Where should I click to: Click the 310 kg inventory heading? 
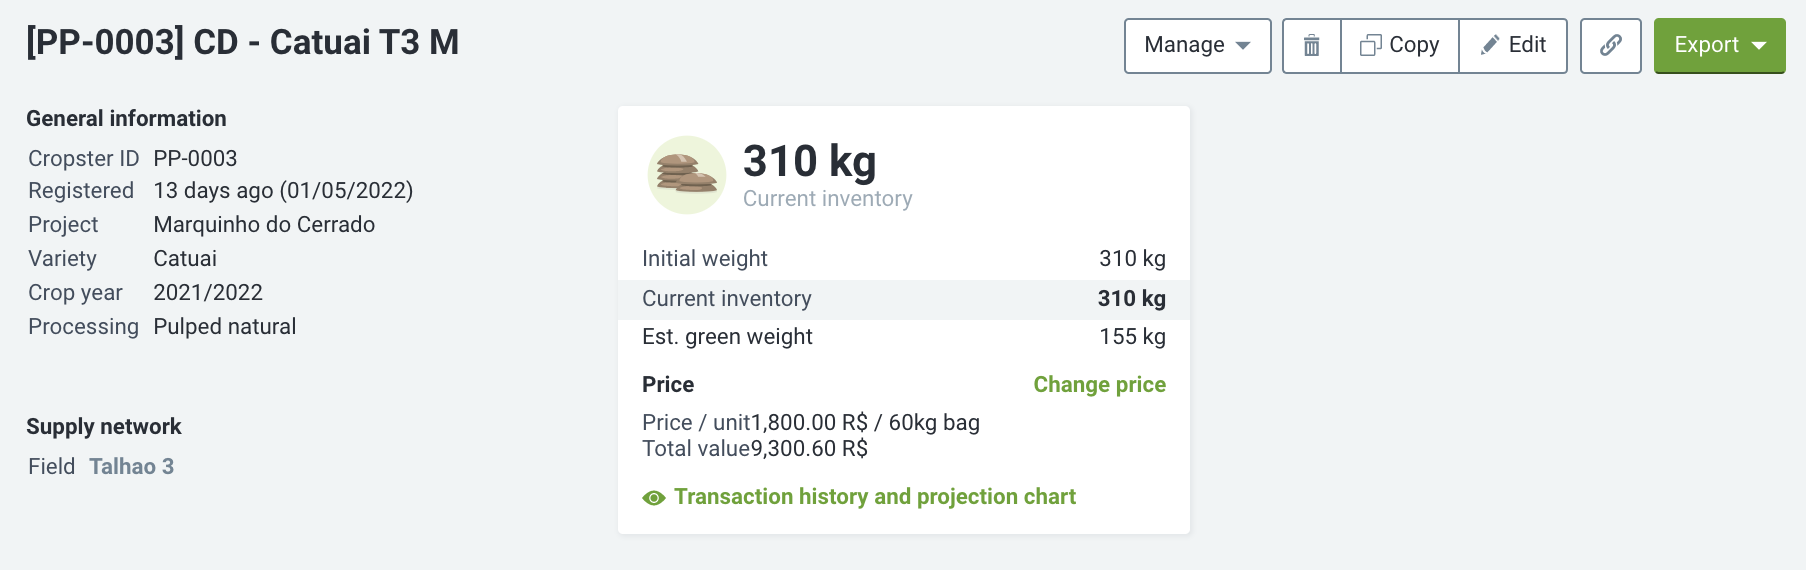pyautogui.click(x=809, y=162)
